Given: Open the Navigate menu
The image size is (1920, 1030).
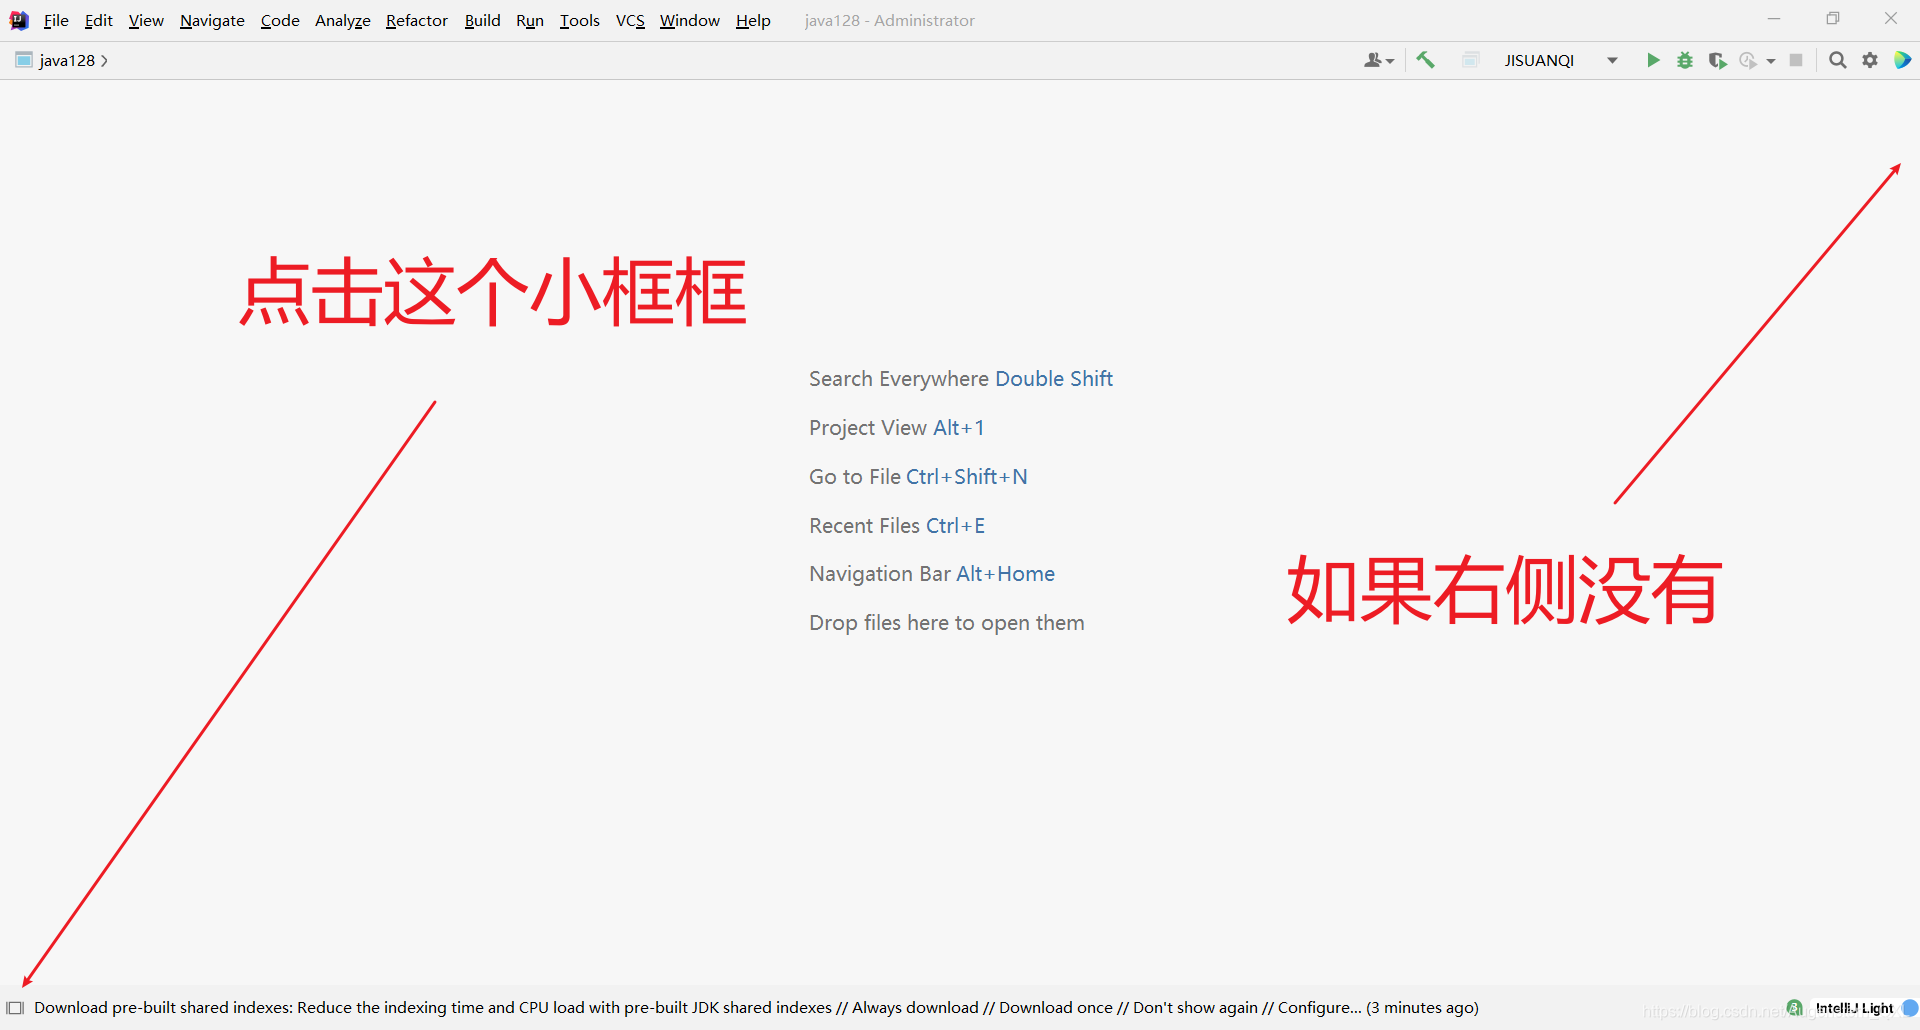Looking at the screenshot, I should pyautogui.click(x=212, y=20).
